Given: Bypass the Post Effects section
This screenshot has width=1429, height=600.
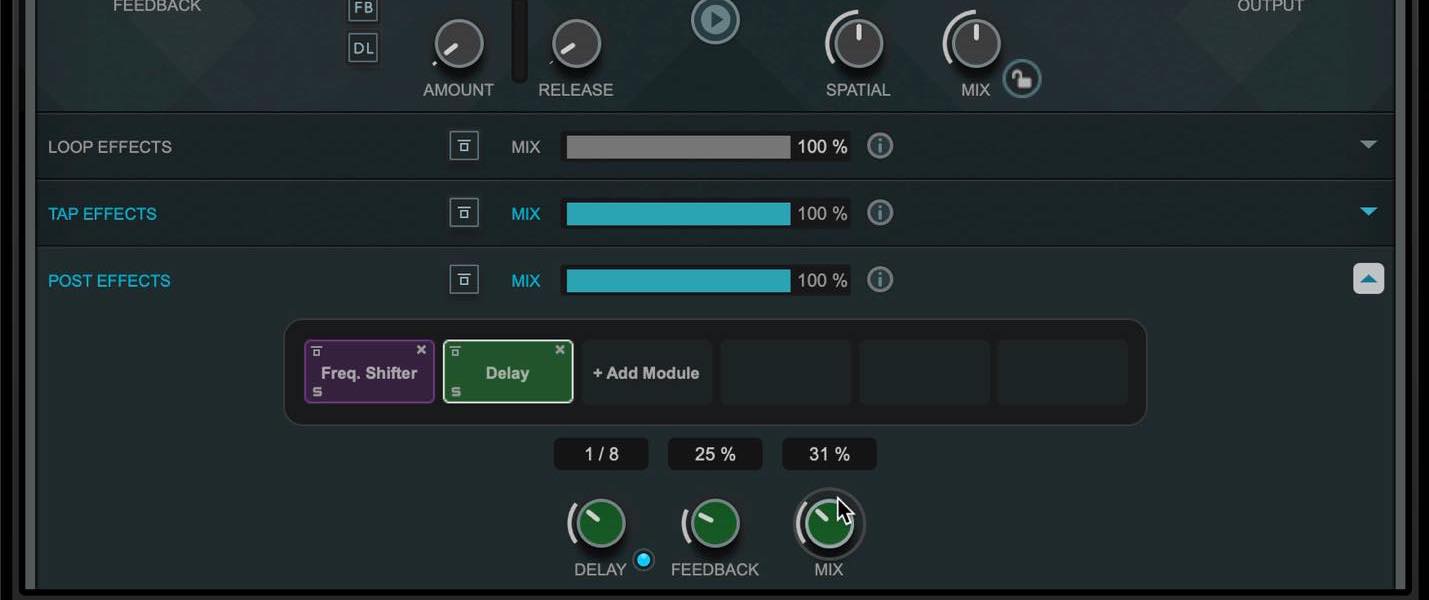Looking at the screenshot, I should click(x=464, y=280).
